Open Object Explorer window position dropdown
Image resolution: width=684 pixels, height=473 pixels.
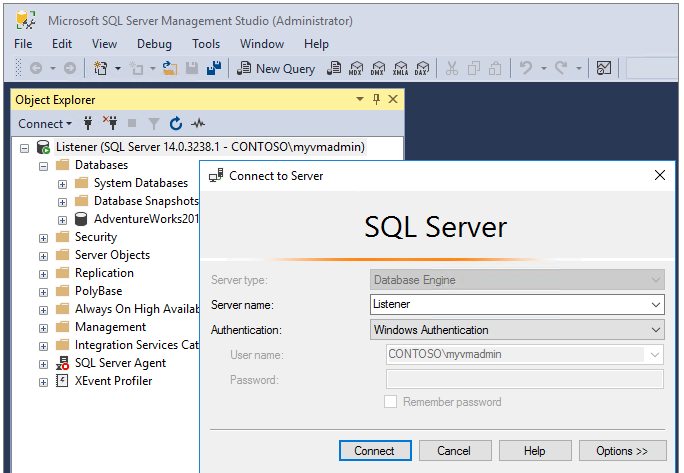(x=360, y=99)
